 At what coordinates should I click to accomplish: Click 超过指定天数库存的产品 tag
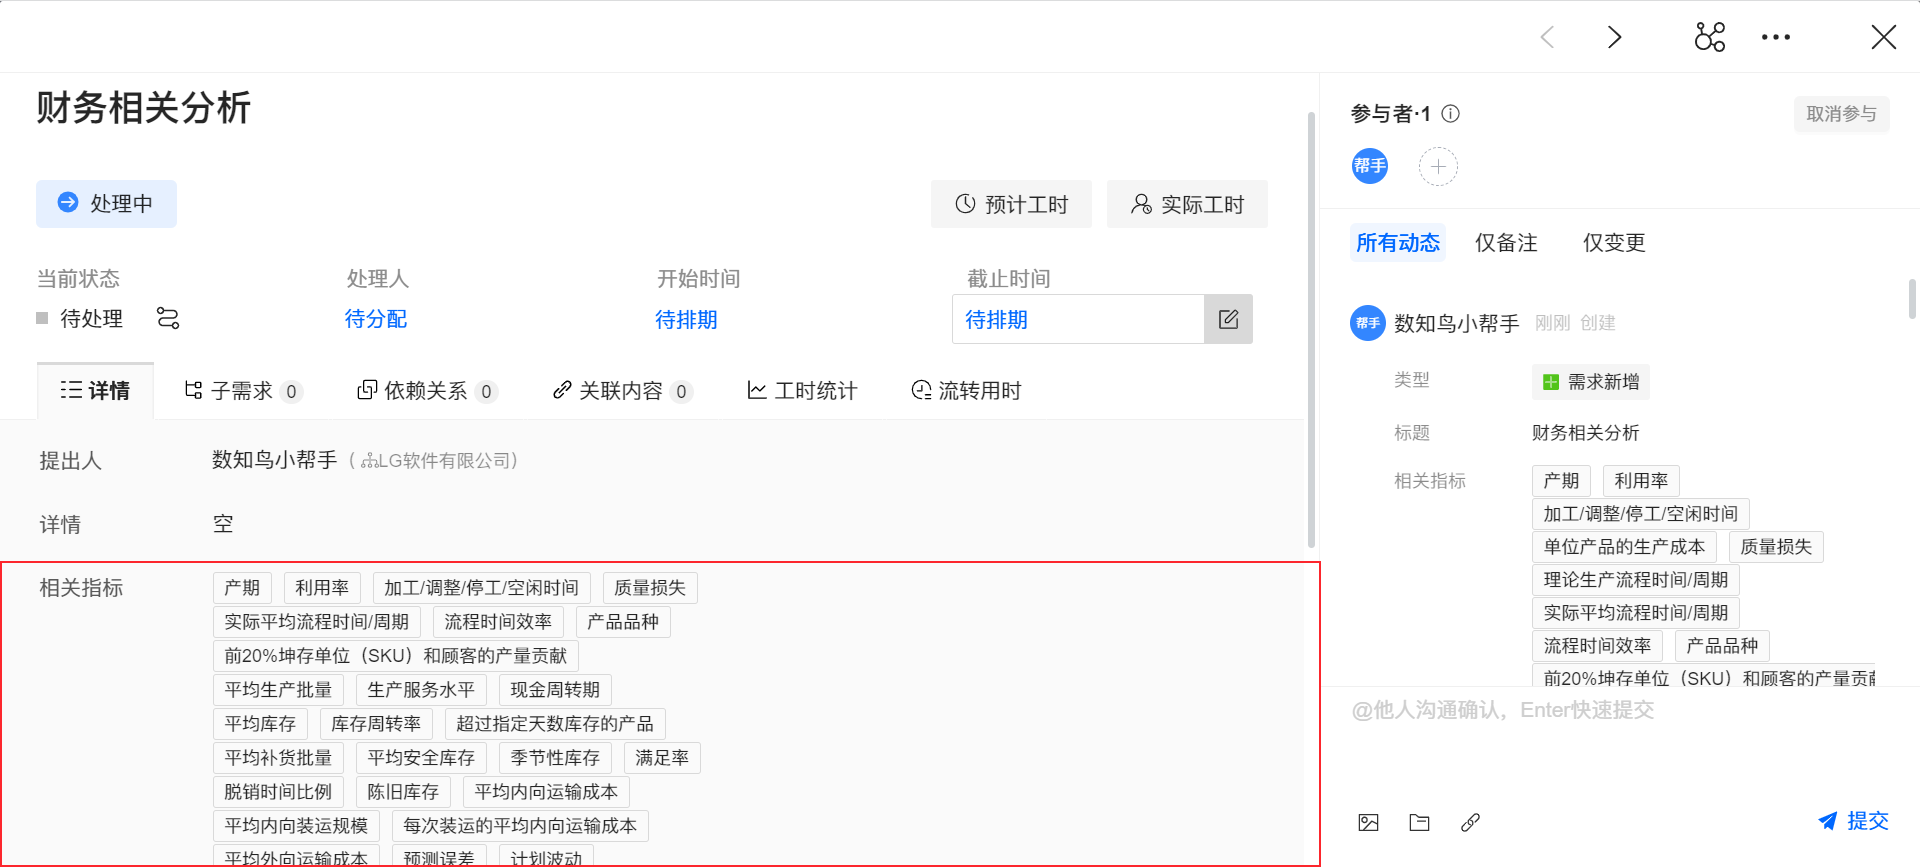coord(555,724)
